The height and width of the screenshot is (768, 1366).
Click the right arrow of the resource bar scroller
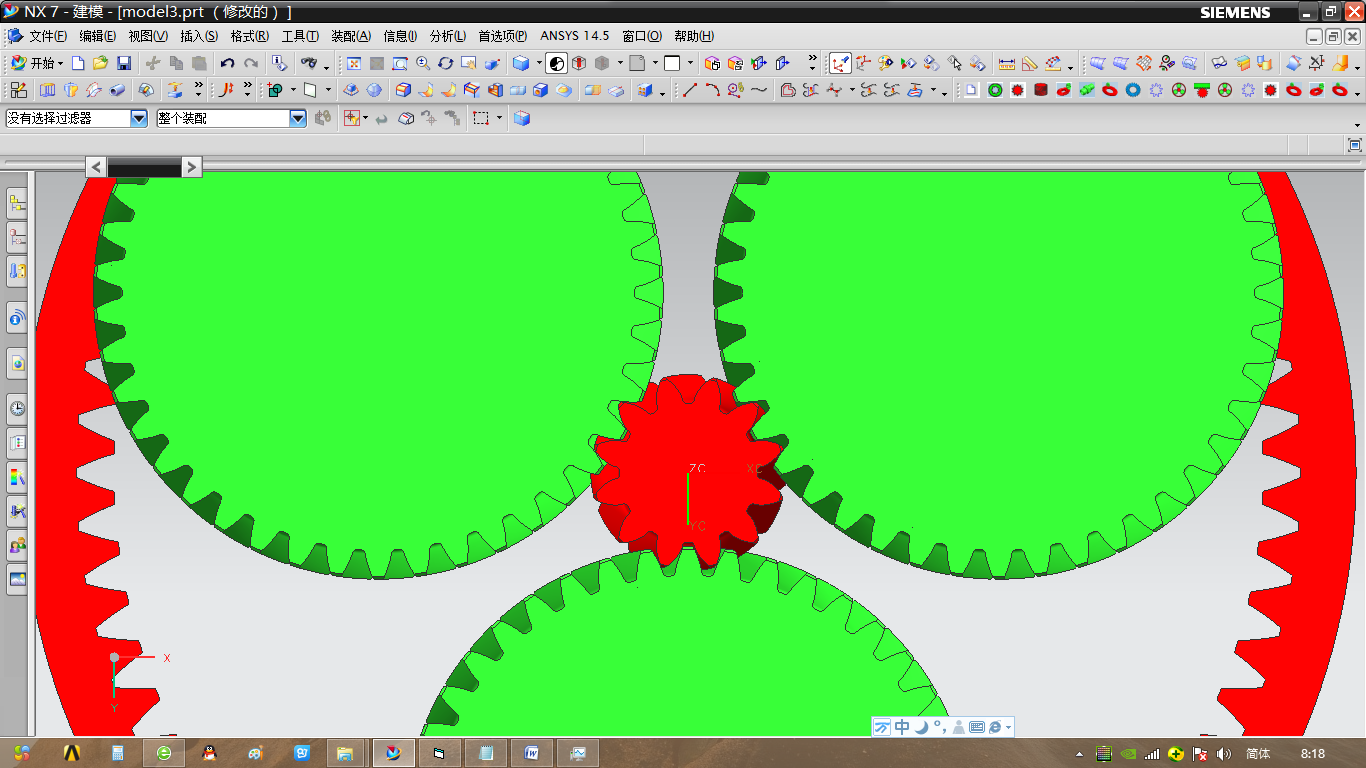[x=192, y=167]
